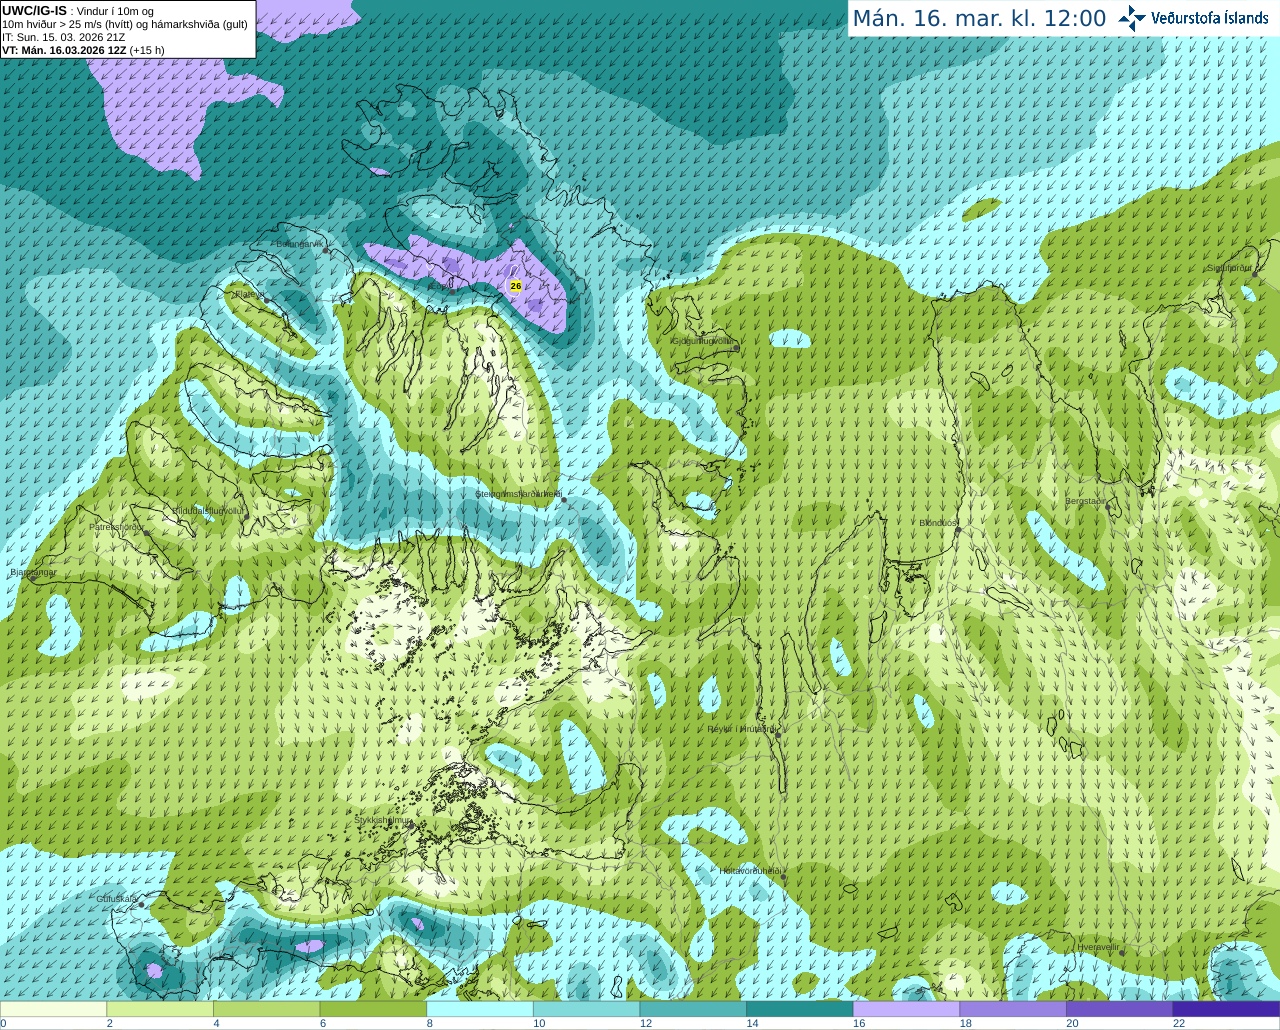This screenshot has height=1030, width=1280.
Task: Click the VT: Mán. 16.03.2026 12Z line
Action: tap(83, 50)
